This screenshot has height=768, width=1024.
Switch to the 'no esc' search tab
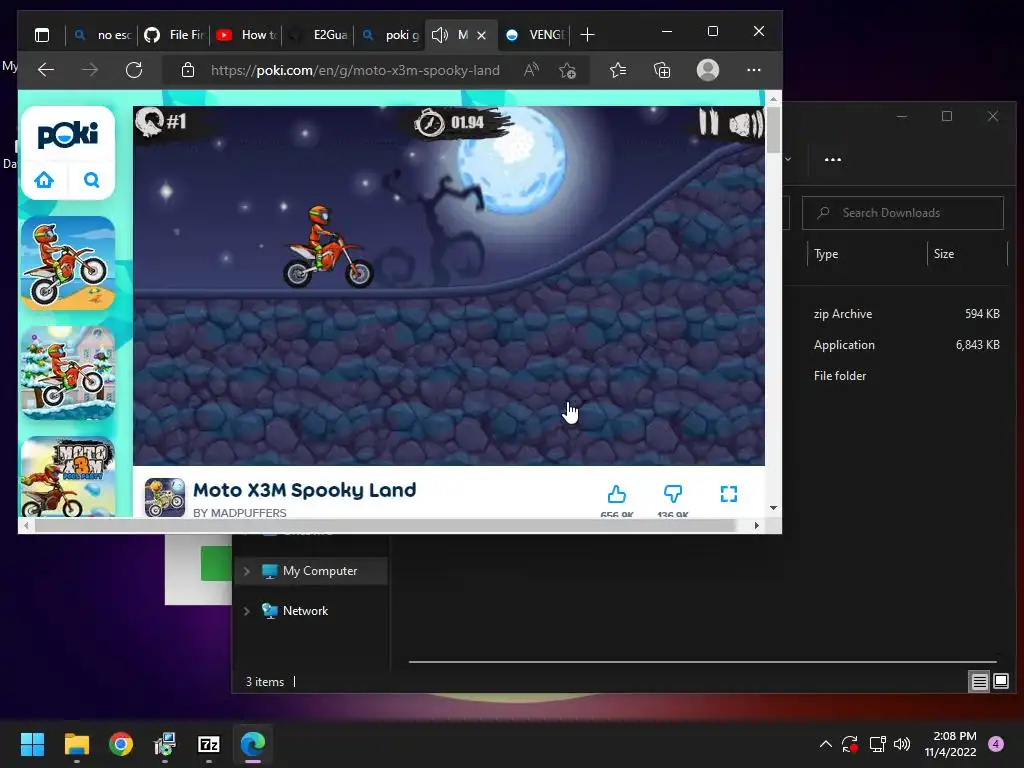tap(102, 35)
